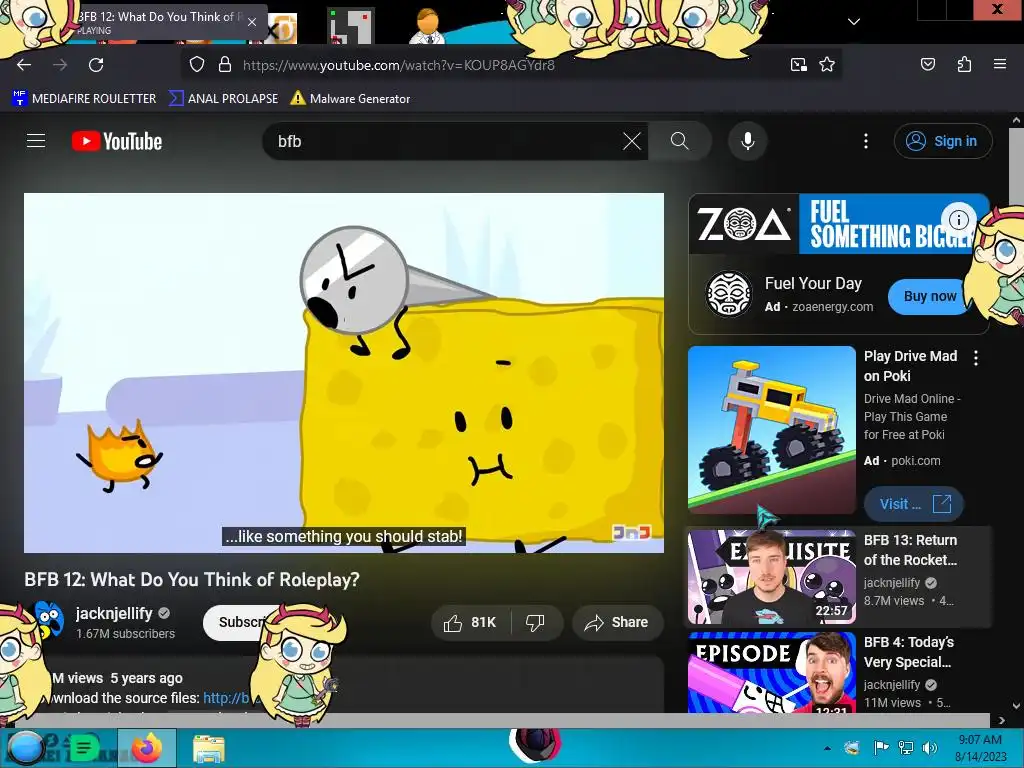Image resolution: width=1024 pixels, height=768 pixels.
Task: Open the Windows Start orb
Action: coord(26,748)
